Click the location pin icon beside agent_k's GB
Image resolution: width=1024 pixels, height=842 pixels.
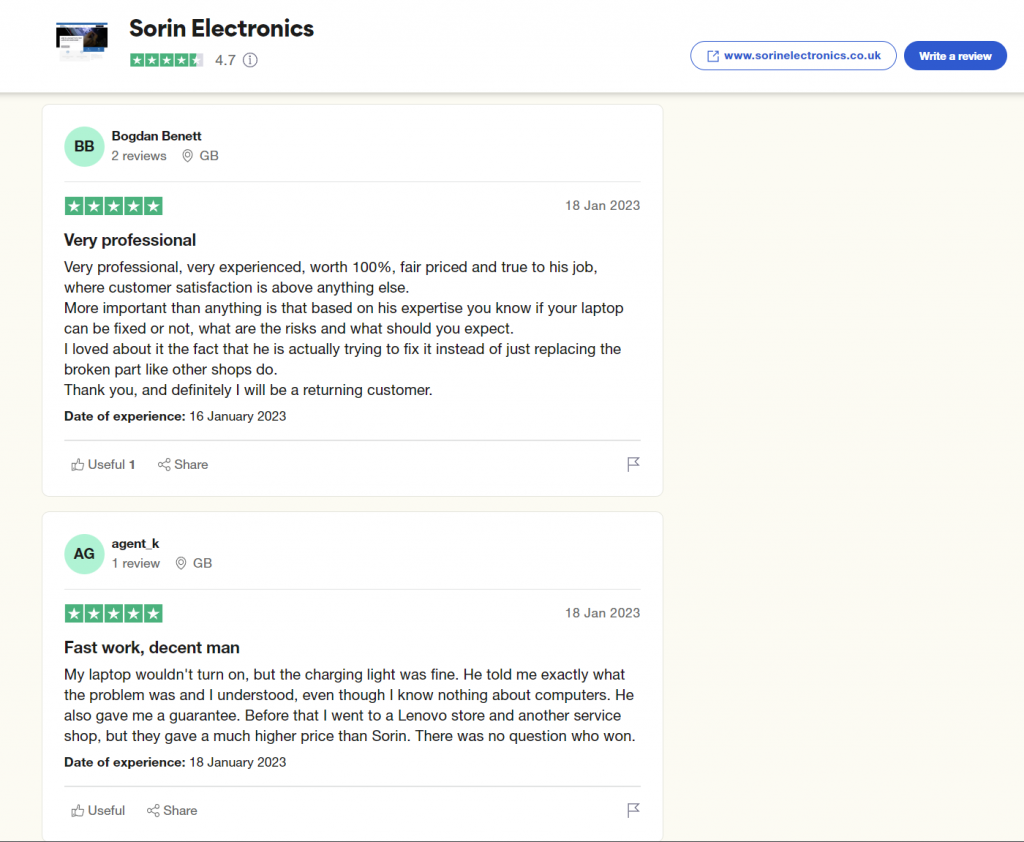click(x=181, y=563)
